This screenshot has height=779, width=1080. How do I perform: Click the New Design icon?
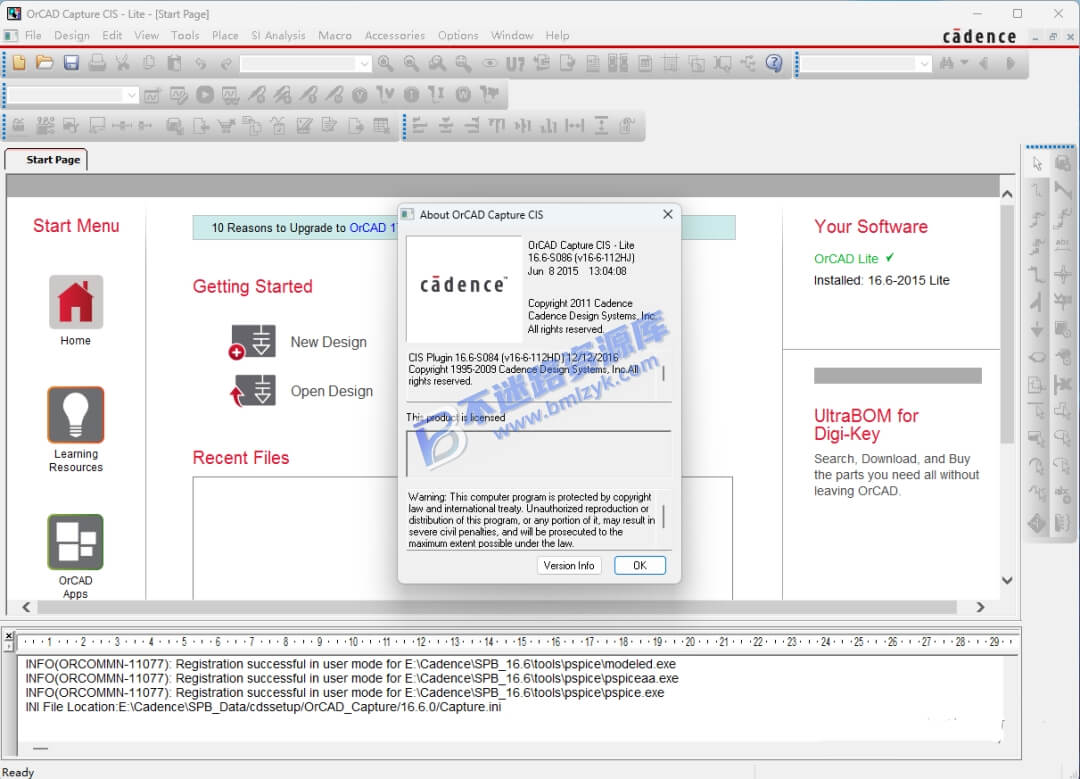click(253, 342)
